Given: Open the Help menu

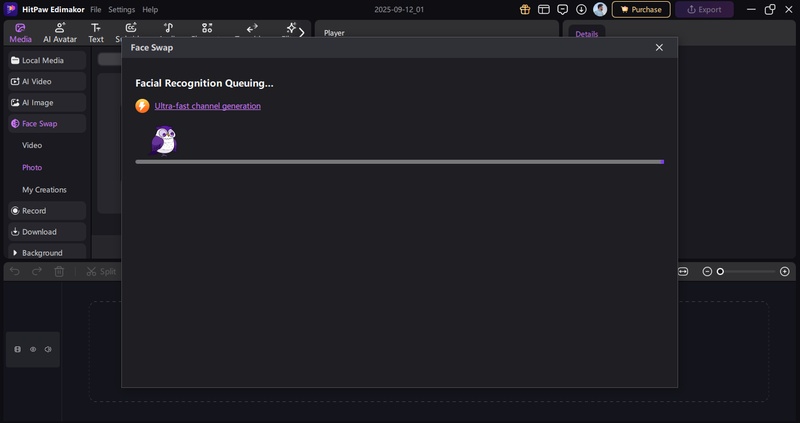Looking at the screenshot, I should pyautogui.click(x=150, y=9).
